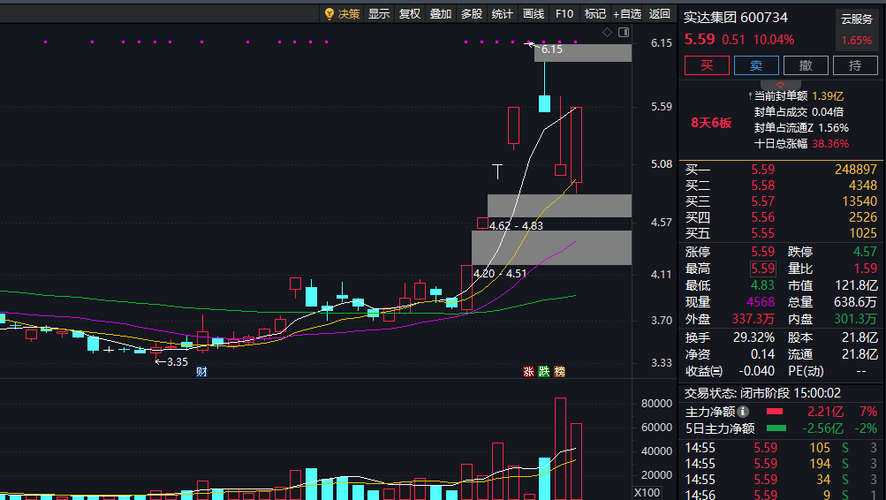Select 买一 price 5.59 row
The height and width of the screenshot is (500, 886).
pyautogui.click(x=780, y=169)
